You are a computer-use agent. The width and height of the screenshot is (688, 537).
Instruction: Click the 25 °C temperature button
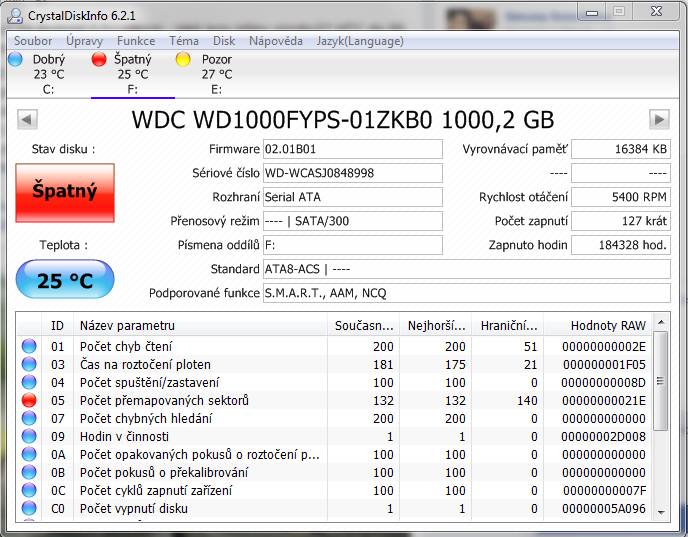[65, 279]
